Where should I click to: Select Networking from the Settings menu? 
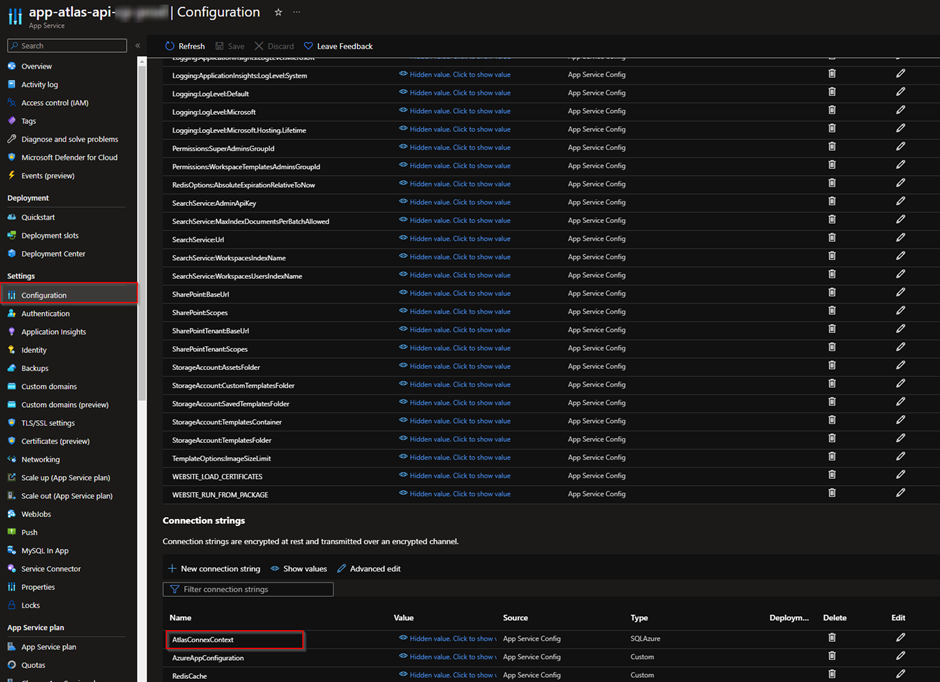tap(41, 459)
